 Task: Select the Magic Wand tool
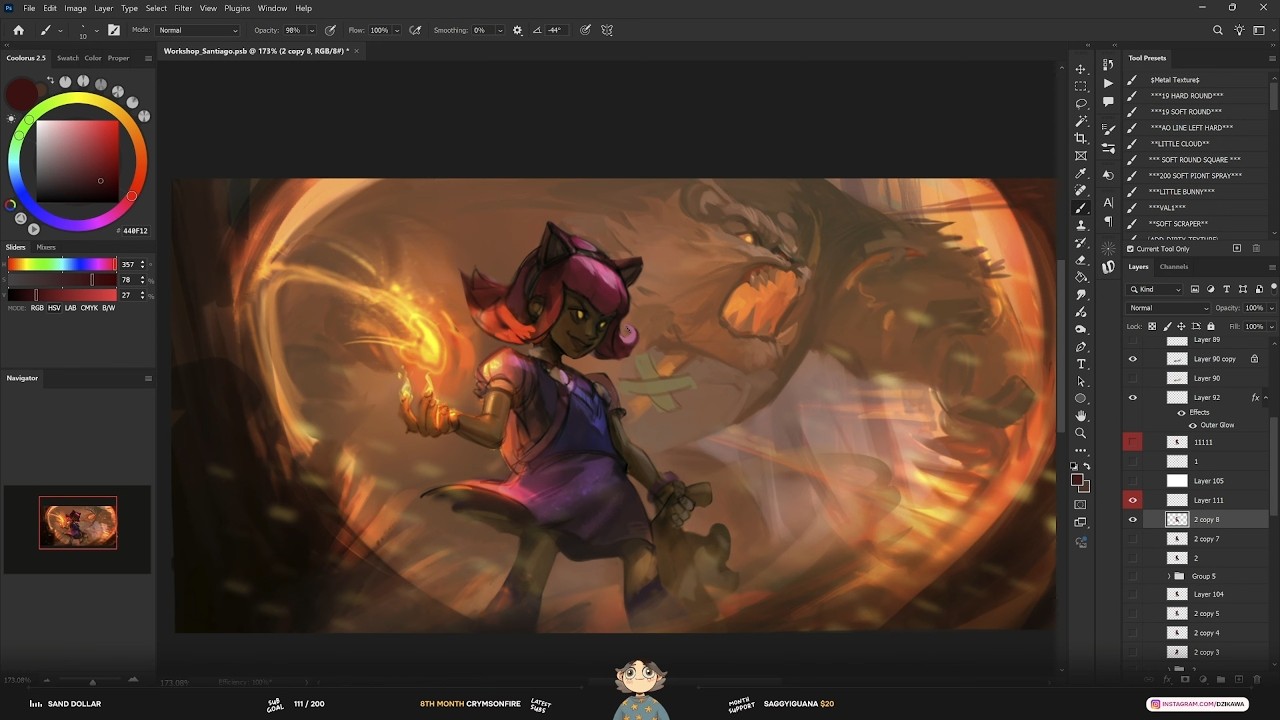point(1080,121)
